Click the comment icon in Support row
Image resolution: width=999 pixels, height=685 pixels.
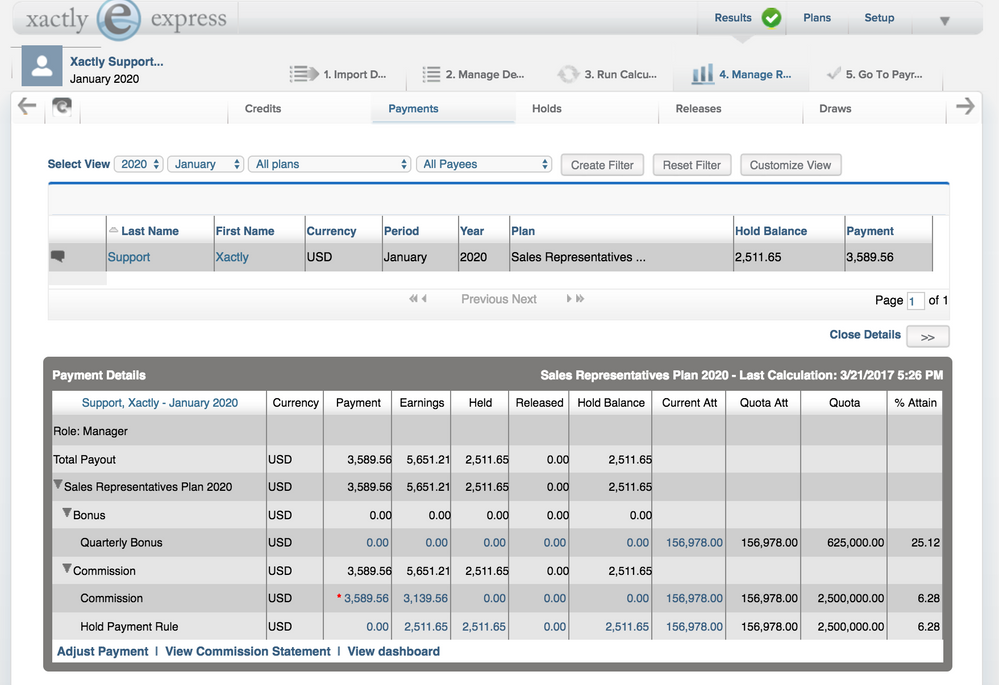[57, 256]
